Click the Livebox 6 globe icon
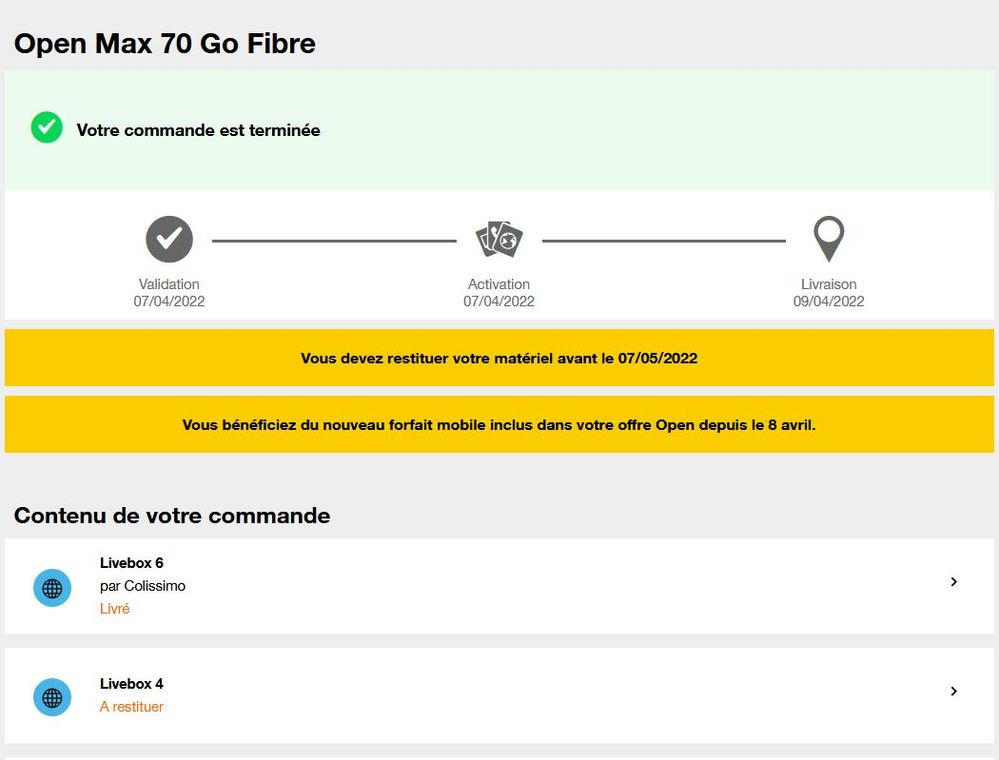The image size is (999, 760). pyautogui.click(x=52, y=588)
